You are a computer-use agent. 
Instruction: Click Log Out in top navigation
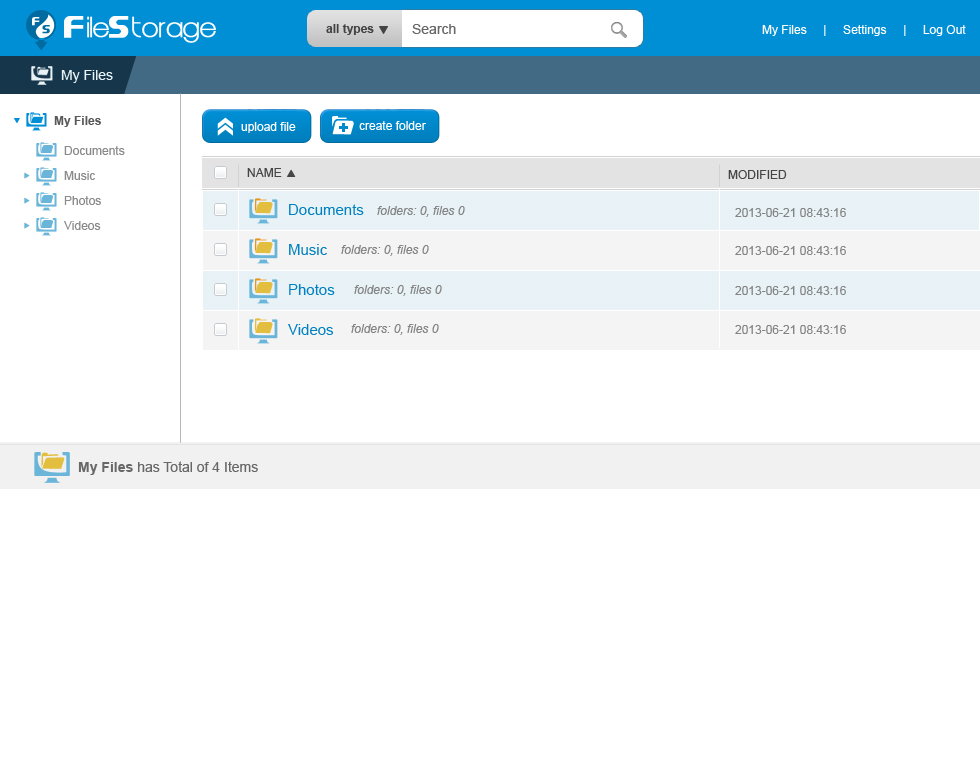(x=944, y=30)
